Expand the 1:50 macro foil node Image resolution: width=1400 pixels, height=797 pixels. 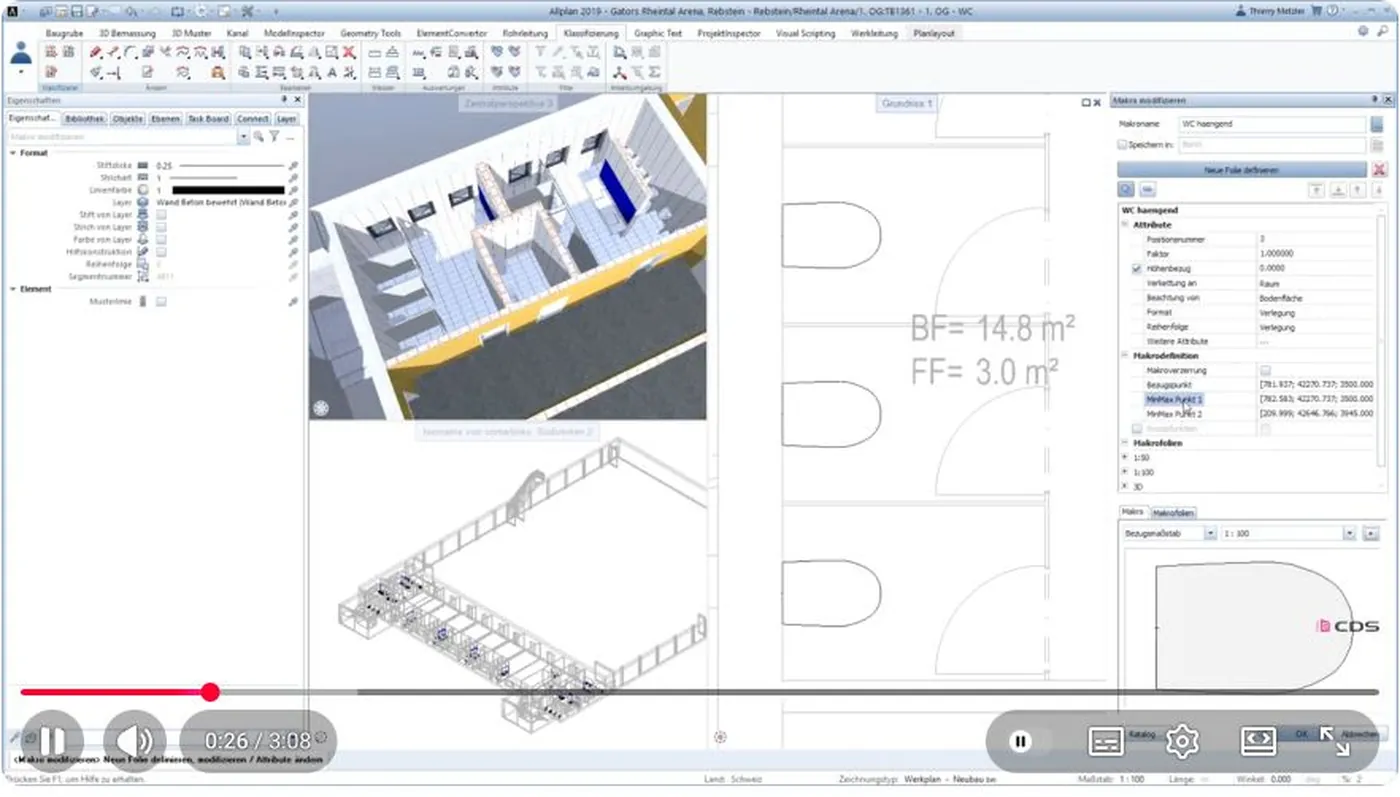pyautogui.click(x=1125, y=457)
